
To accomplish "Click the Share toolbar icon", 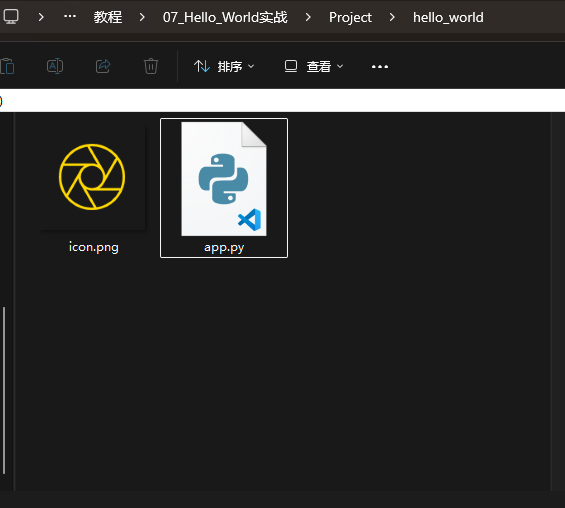I will click(x=103, y=66).
